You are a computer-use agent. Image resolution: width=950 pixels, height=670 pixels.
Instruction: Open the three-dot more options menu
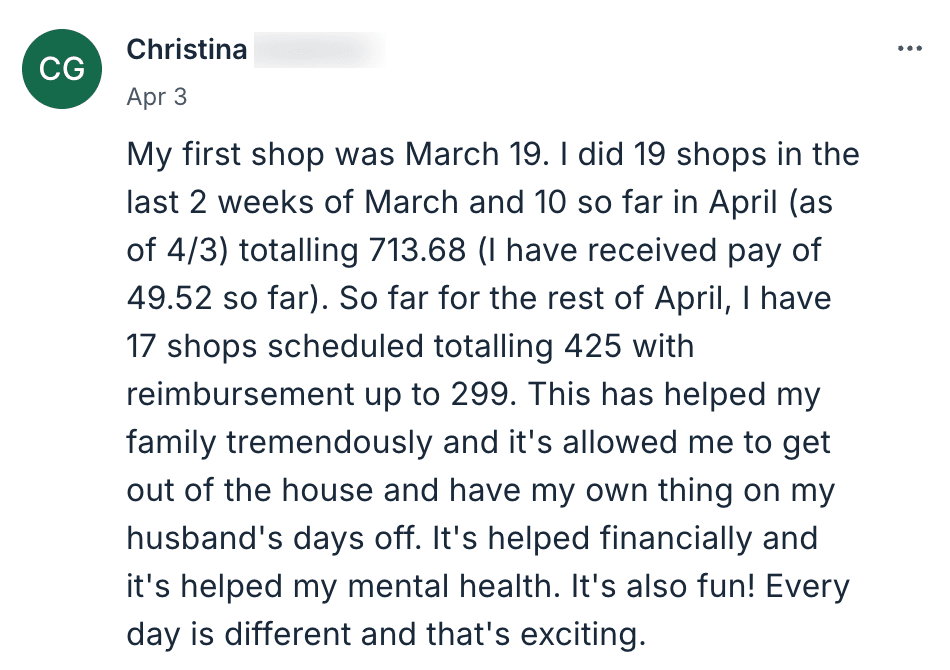click(909, 48)
